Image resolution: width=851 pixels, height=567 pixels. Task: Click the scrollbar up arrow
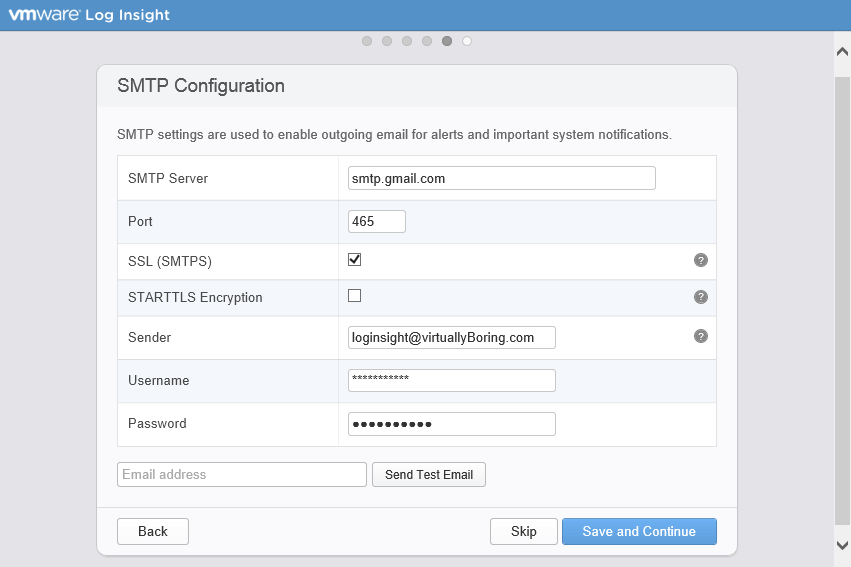point(842,52)
